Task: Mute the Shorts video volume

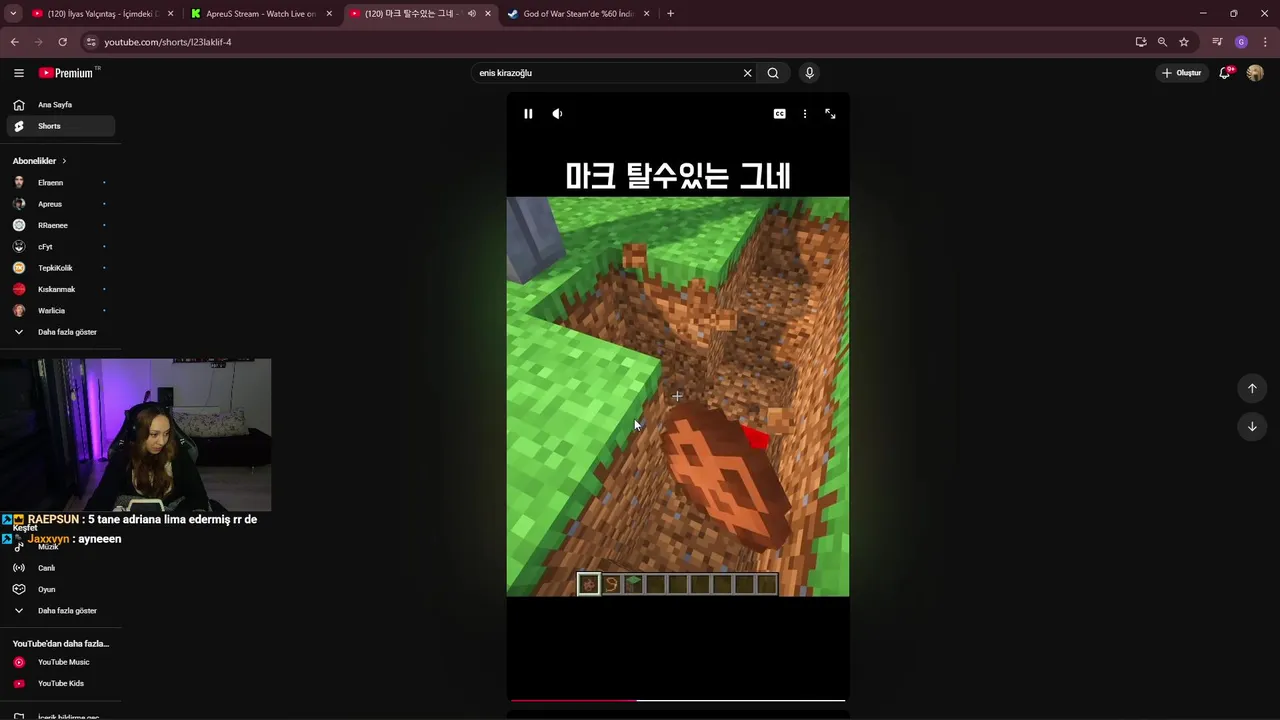Action: pos(557,114)
